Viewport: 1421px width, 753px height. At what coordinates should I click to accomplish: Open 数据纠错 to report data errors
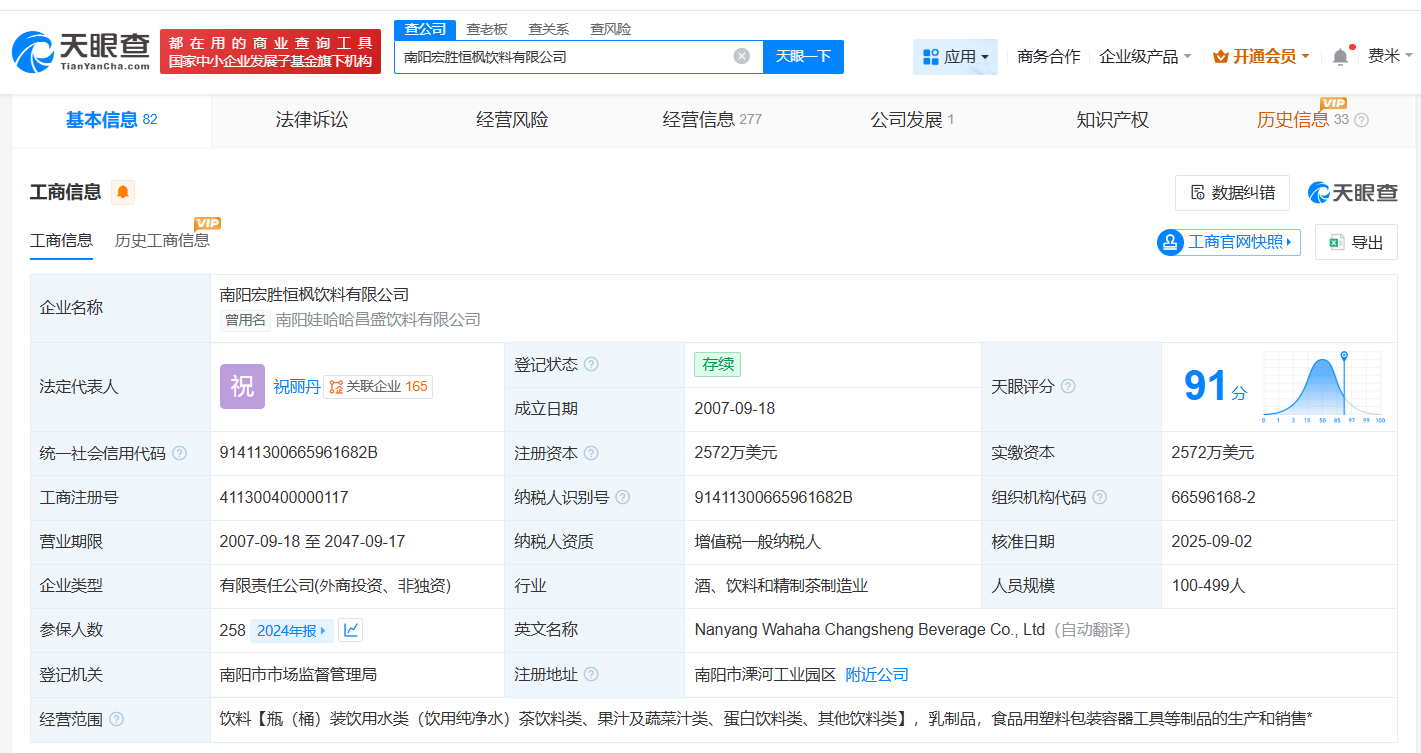click(x=1232, y=192)
